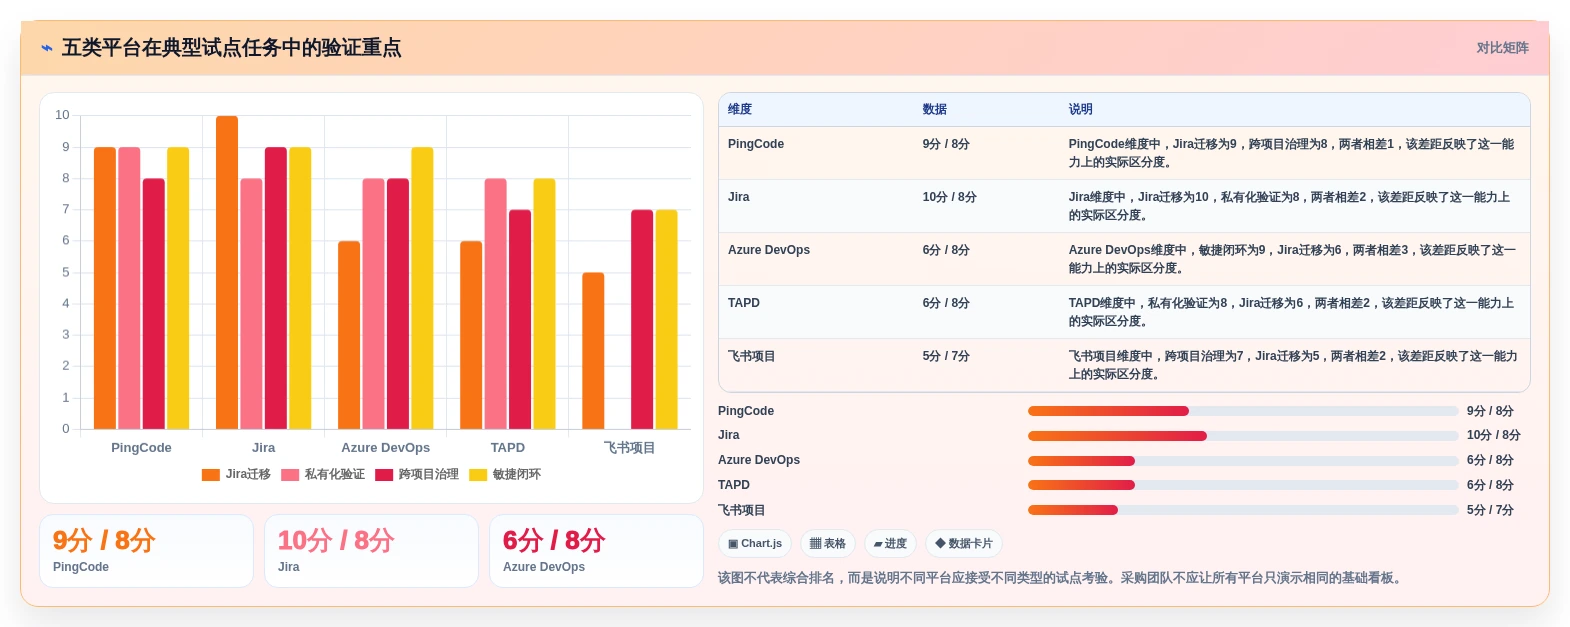Toggle the Jira迁移 legend item
1570x627 pixels.
pos(236,475)
